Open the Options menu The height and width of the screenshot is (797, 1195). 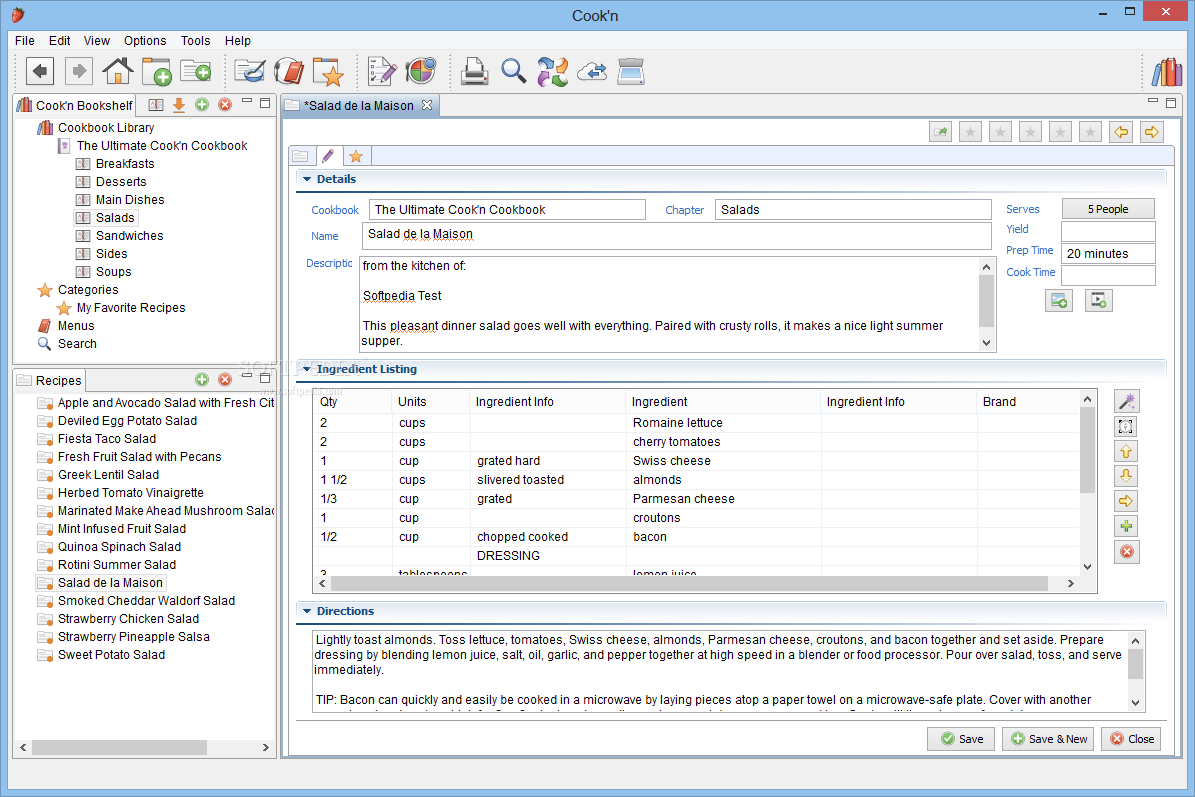point(145,40)
